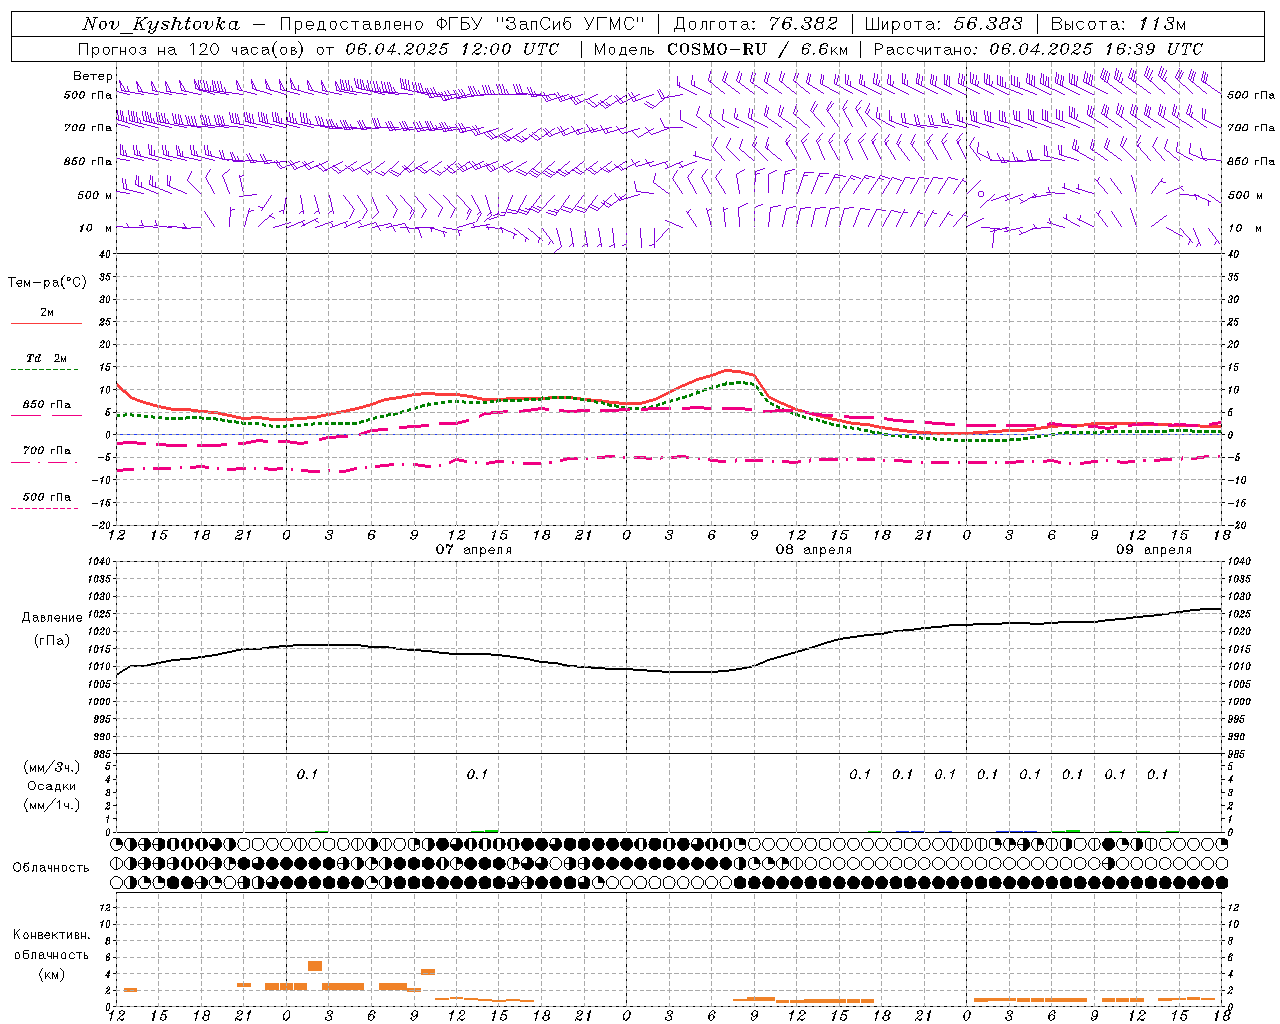This screenshot has width=1280, height=1024.
Task: Click the Давление pressure panel label
Action: click(x=52, y=618)
